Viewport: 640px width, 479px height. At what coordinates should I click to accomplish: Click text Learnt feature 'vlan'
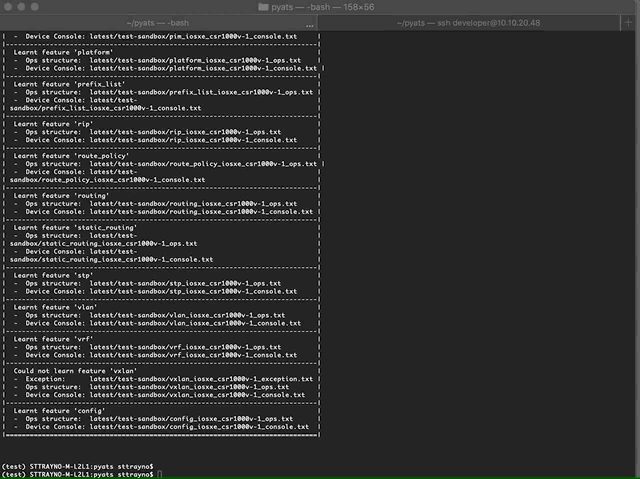[56, 307]
